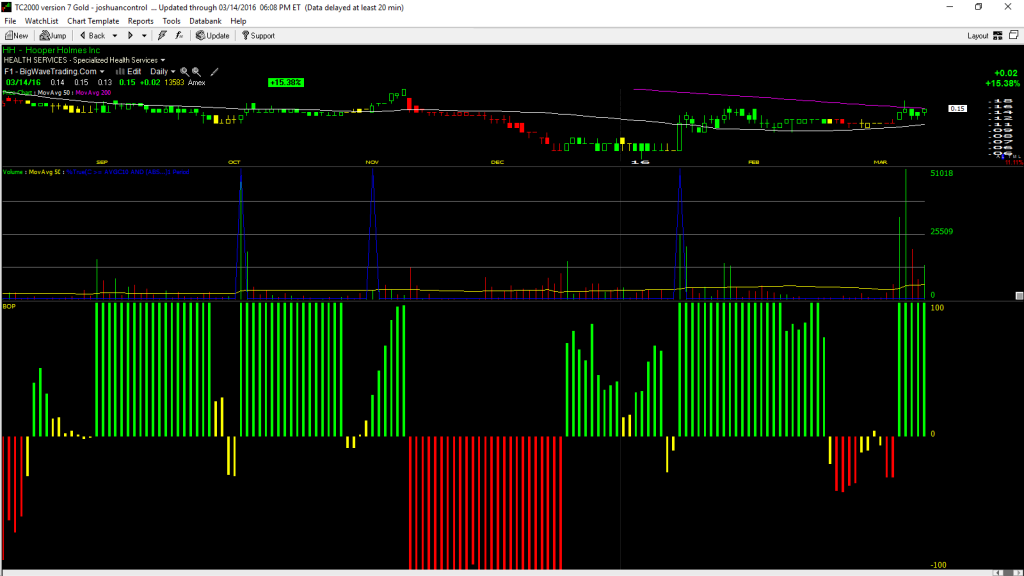1024x576 pixels.
Task: Click the chart Edit button
Action: (129, 71)
